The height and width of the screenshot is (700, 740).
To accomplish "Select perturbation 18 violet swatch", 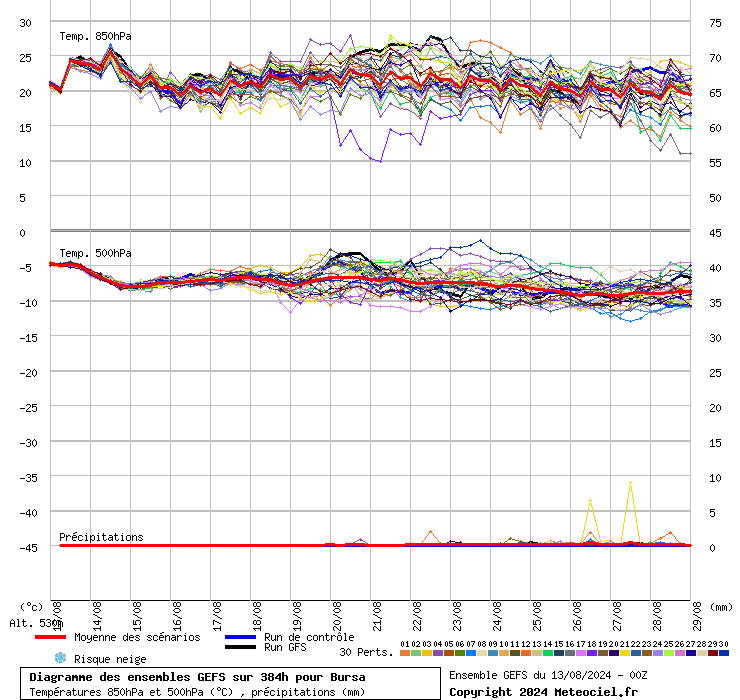I will 591,653.
